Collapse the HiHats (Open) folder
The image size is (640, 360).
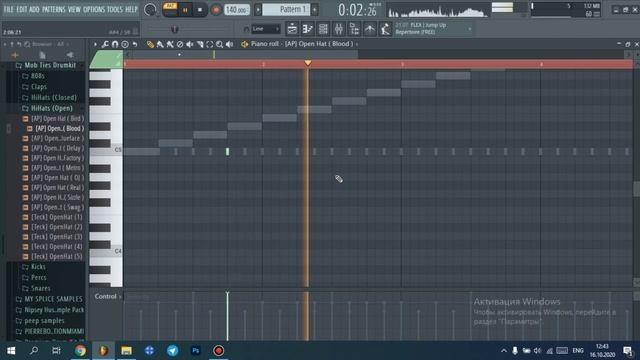[51, 108]
